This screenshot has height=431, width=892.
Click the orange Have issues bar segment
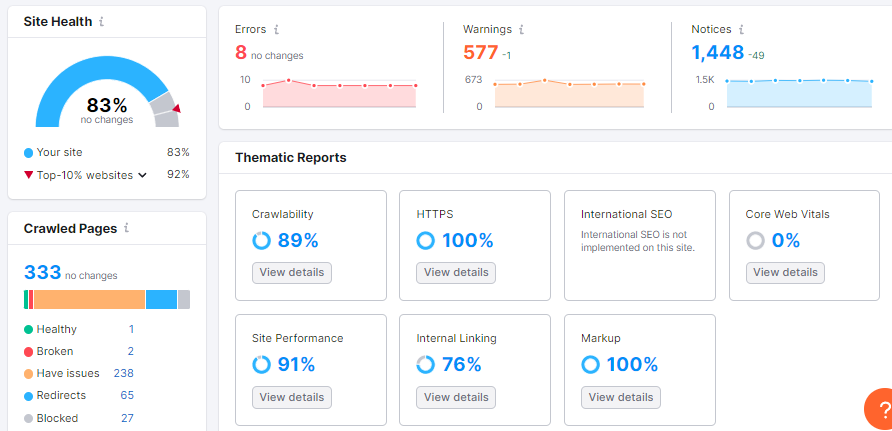pos(90,299)
